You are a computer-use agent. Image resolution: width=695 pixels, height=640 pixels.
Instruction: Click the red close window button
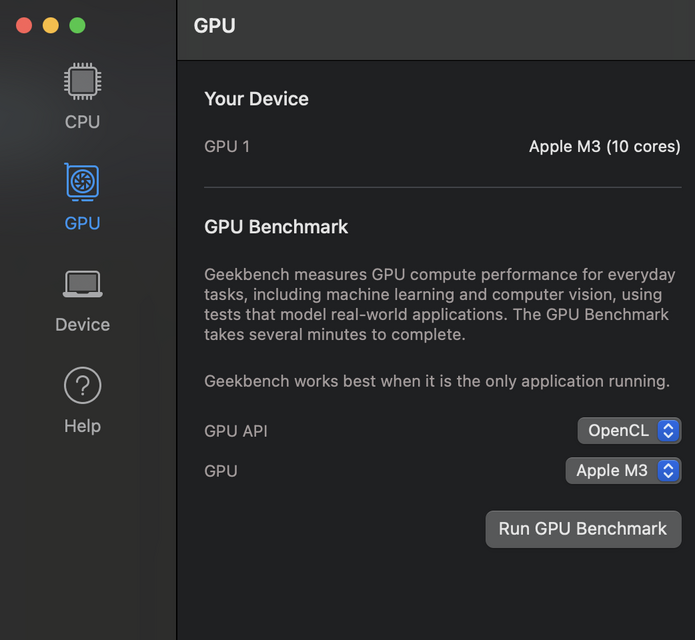24,25
